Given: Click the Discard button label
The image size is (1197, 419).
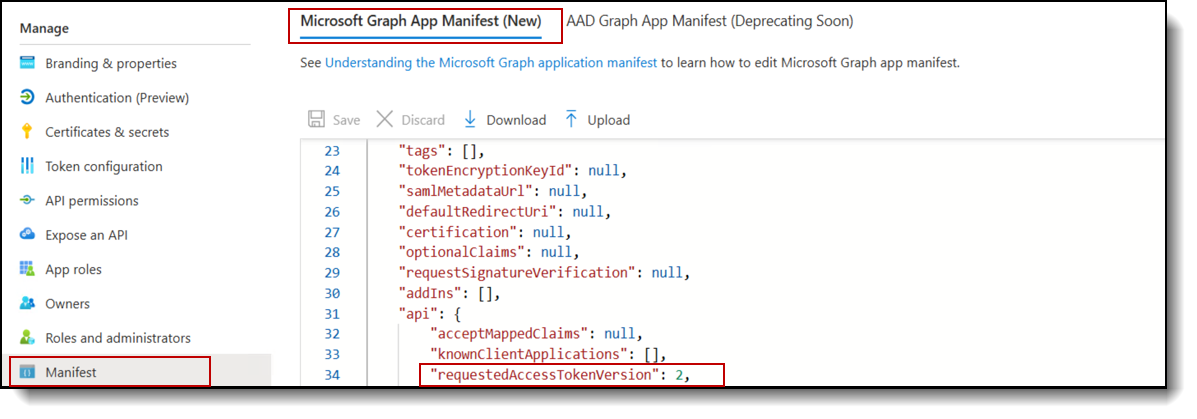Looking at the screenshot, I should (x=423, y=120).
